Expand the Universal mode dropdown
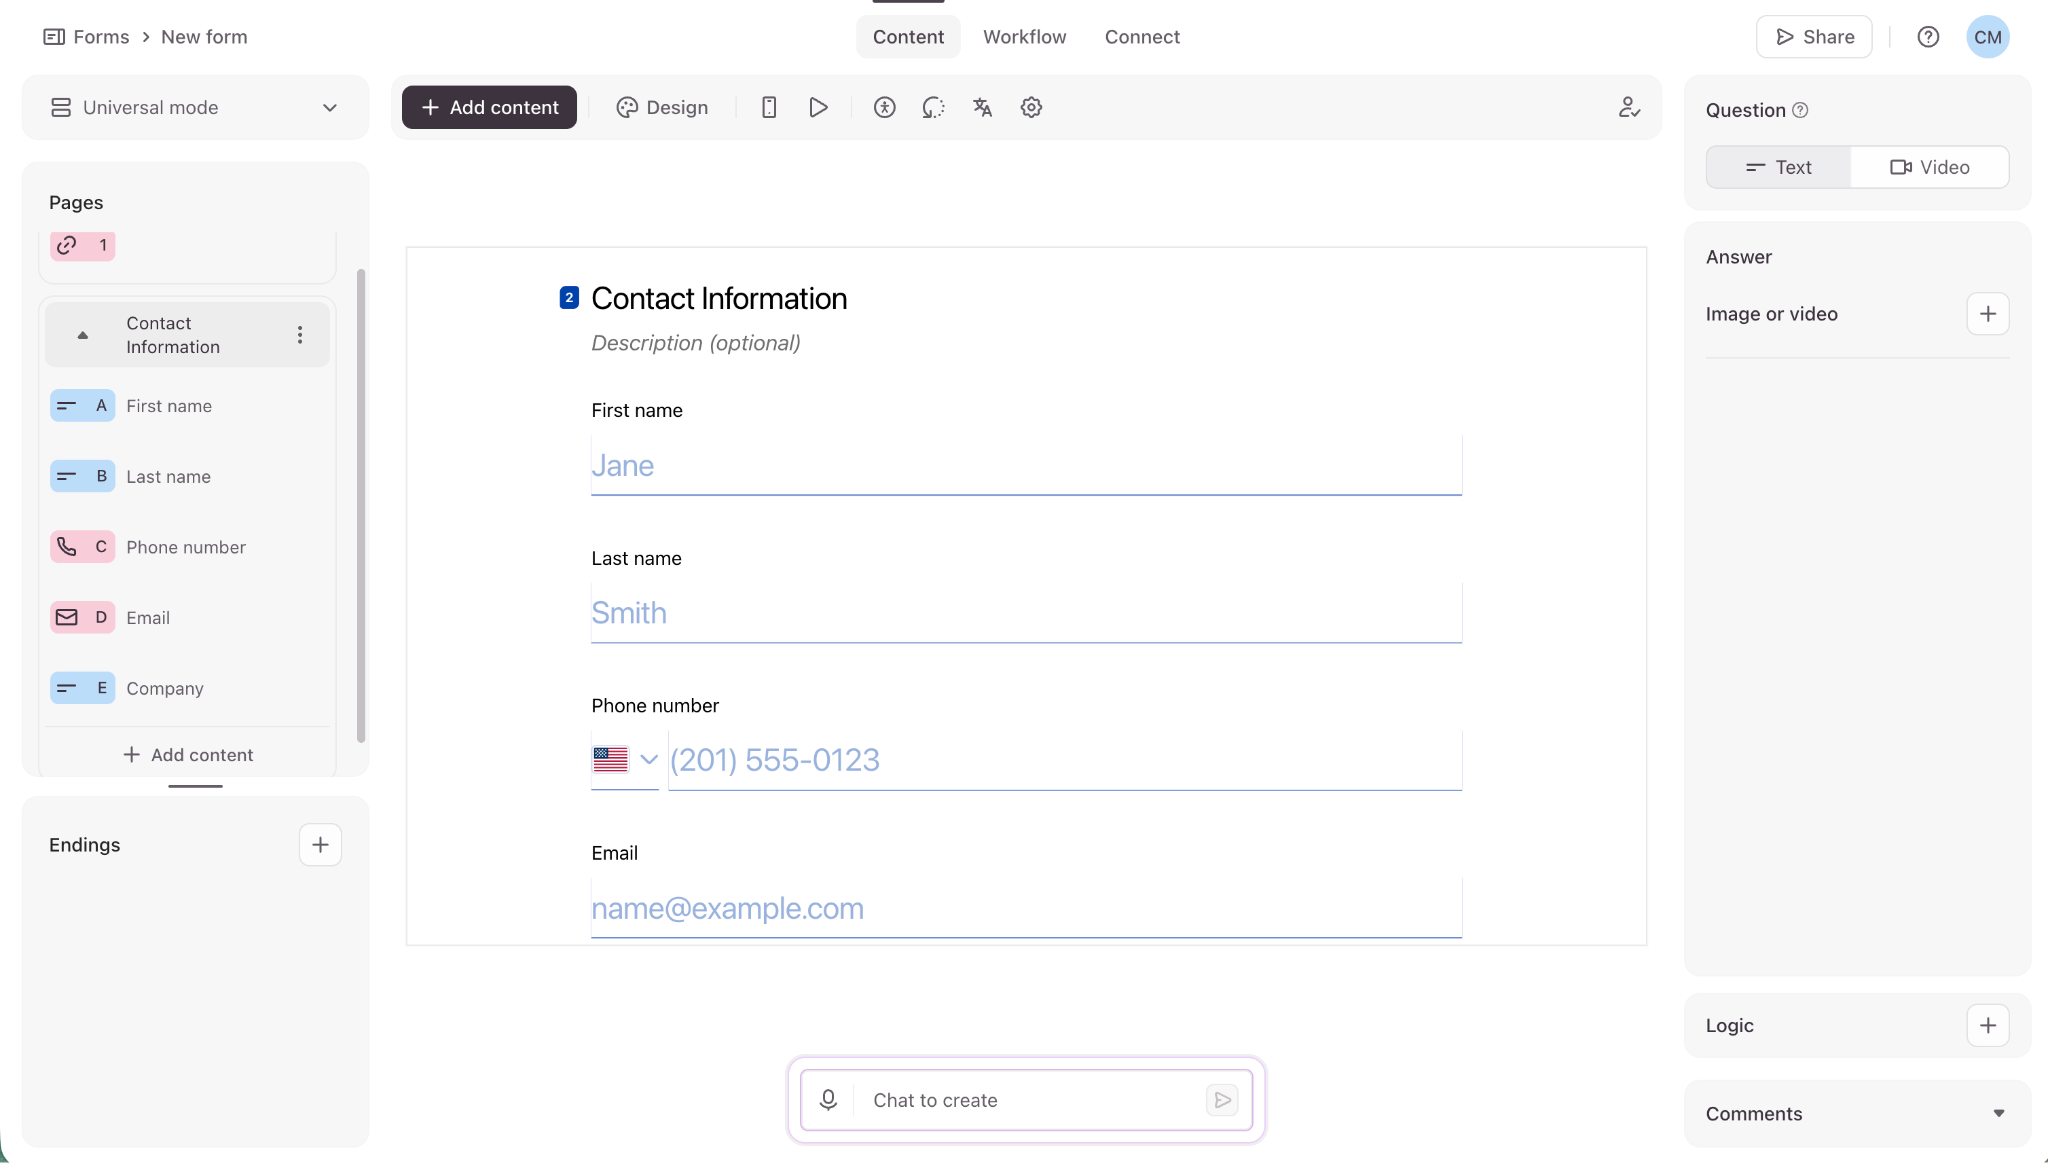 [196, 108]
